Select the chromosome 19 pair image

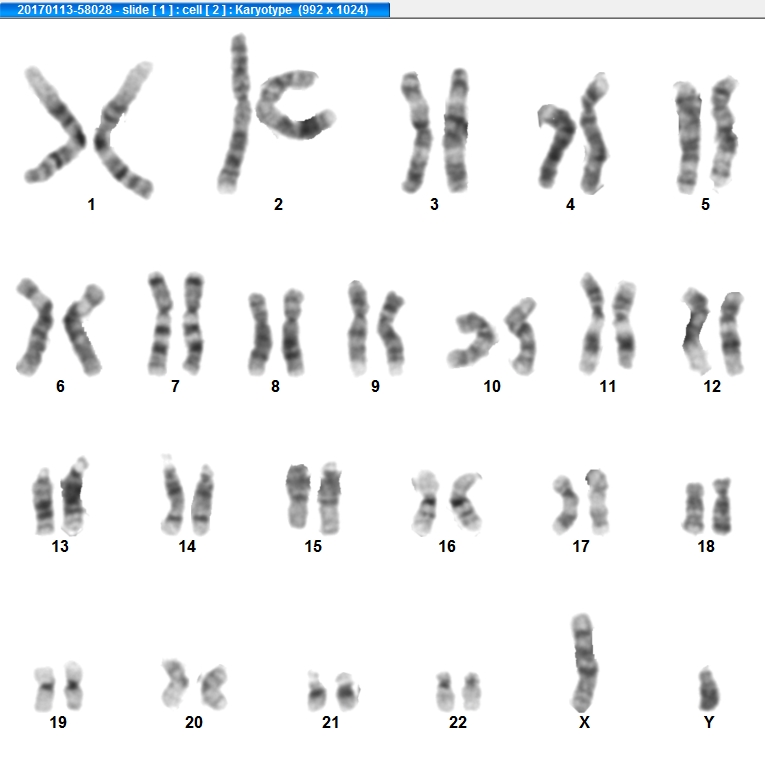click(58, 686)
